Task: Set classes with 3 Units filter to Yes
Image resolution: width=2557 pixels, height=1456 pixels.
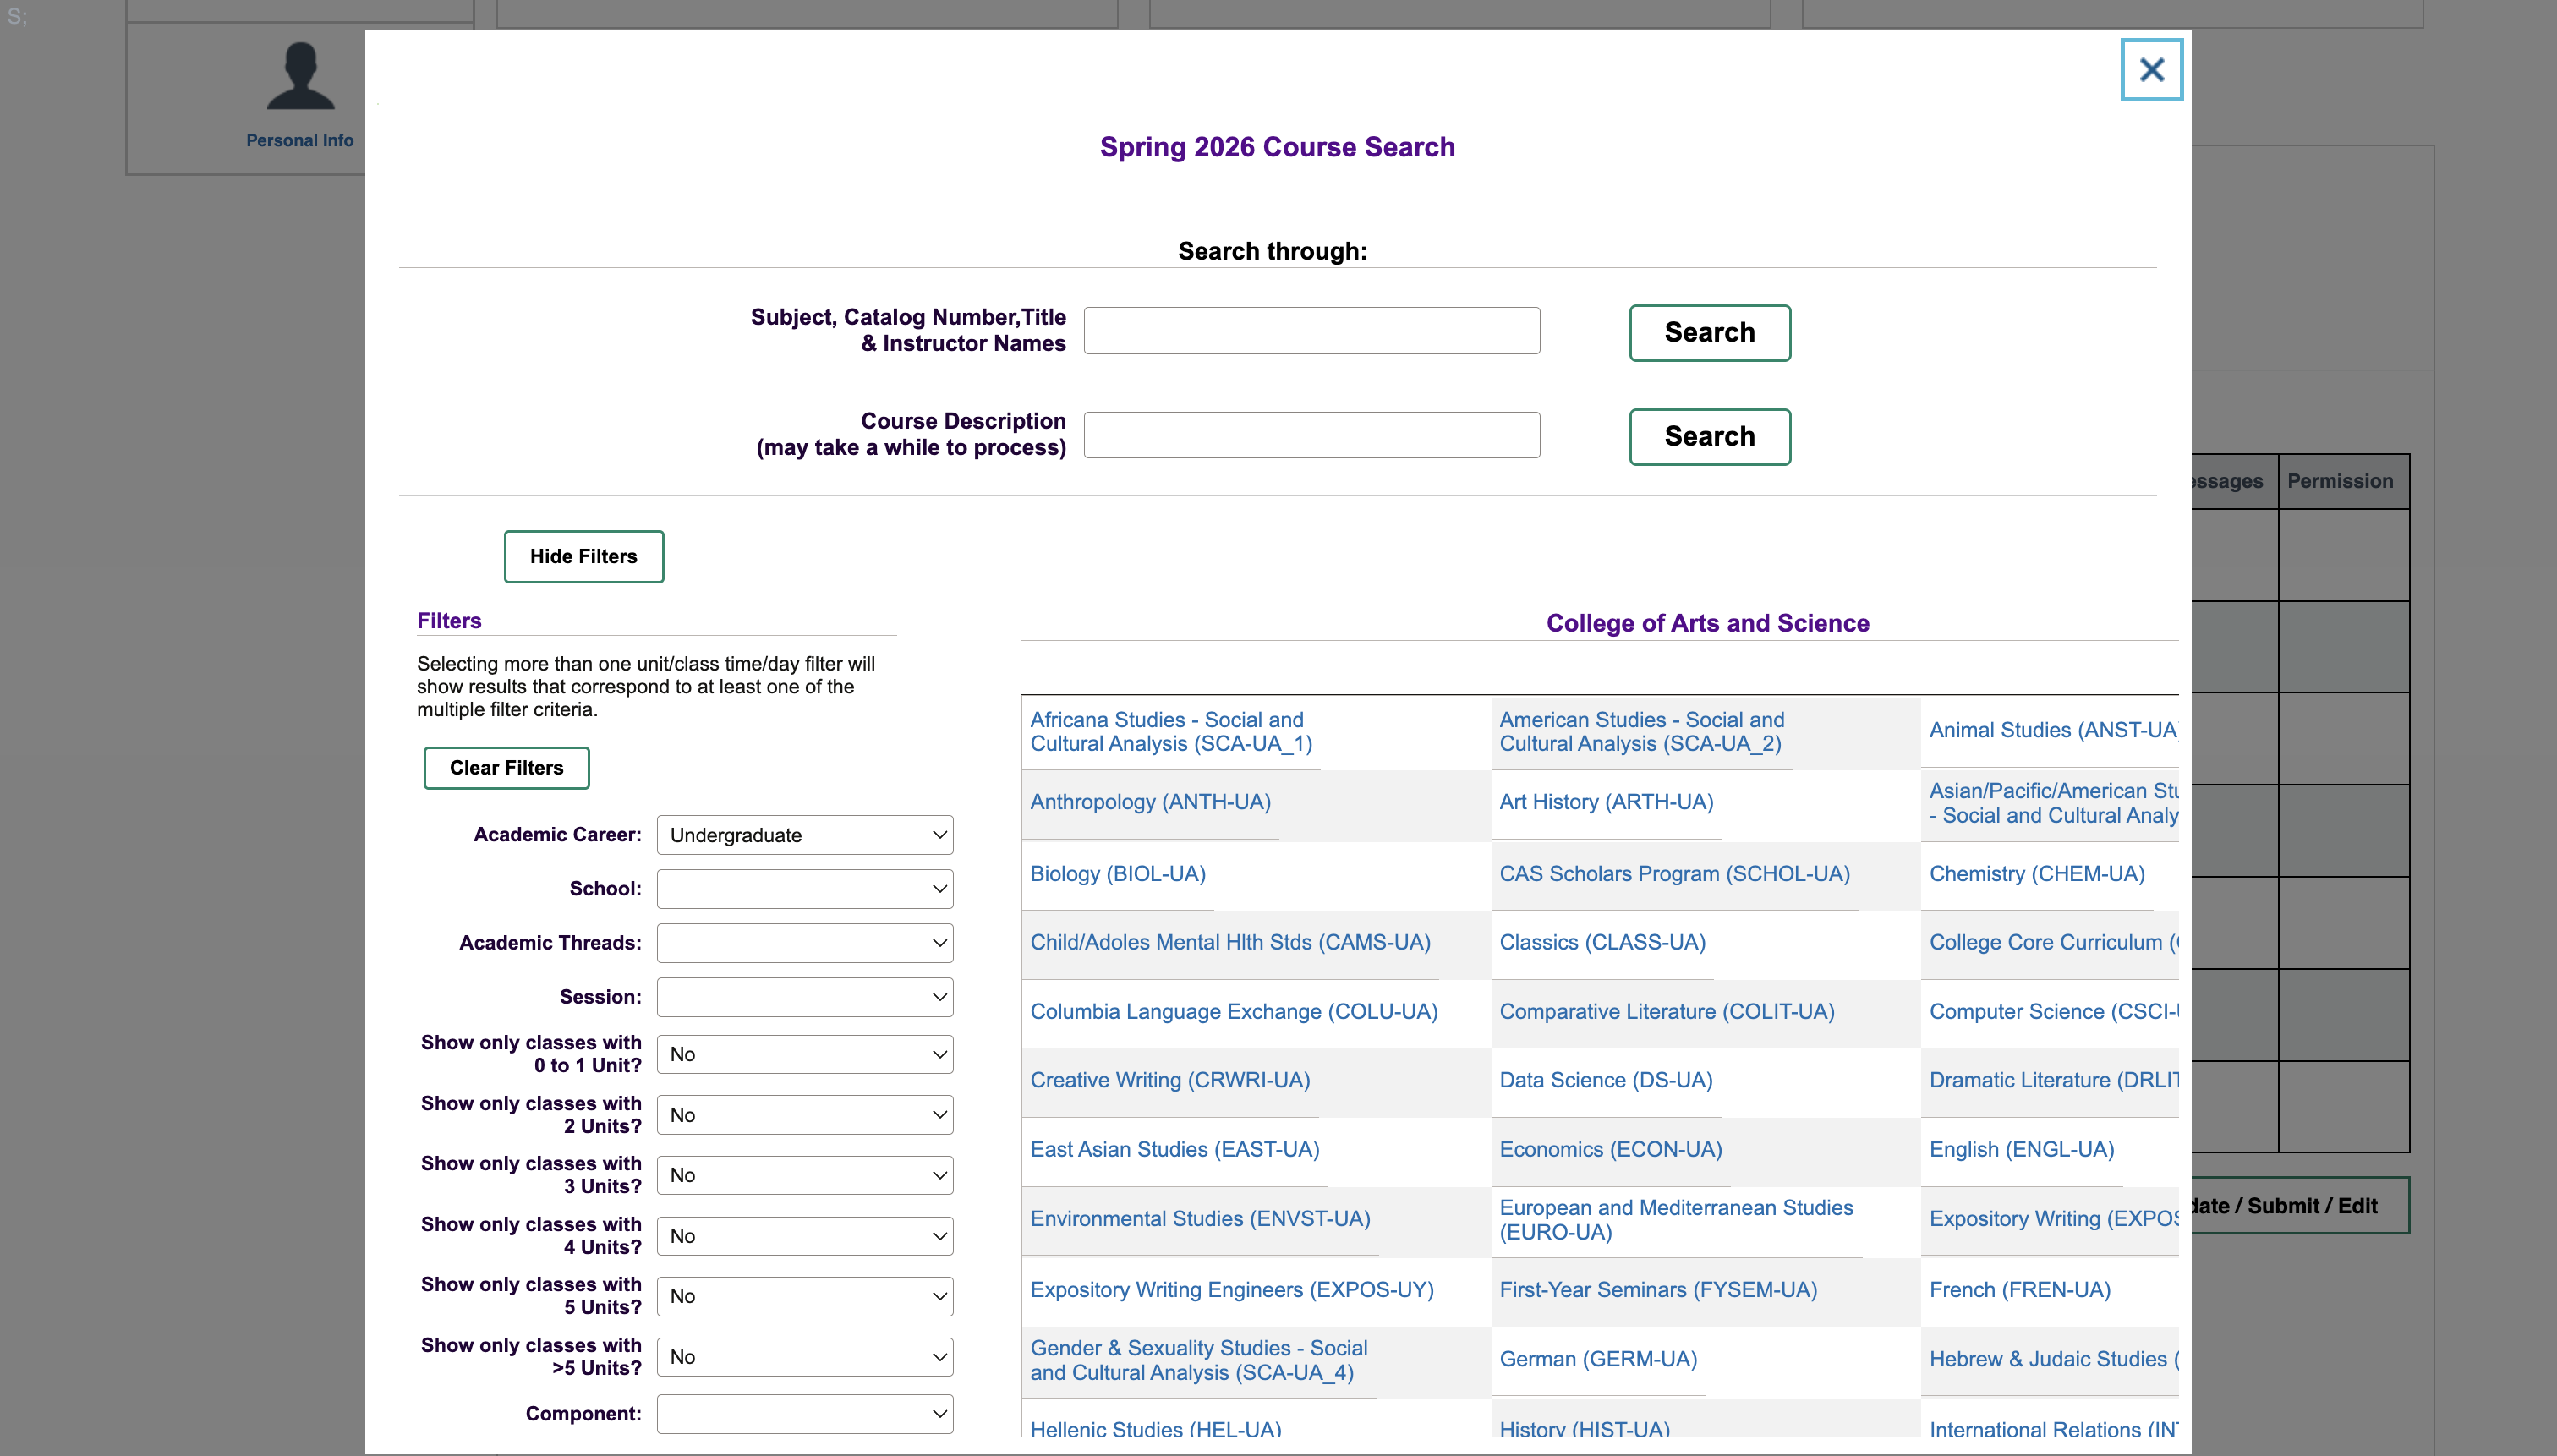Action: pyautogui.click(x=803, y=1175)
